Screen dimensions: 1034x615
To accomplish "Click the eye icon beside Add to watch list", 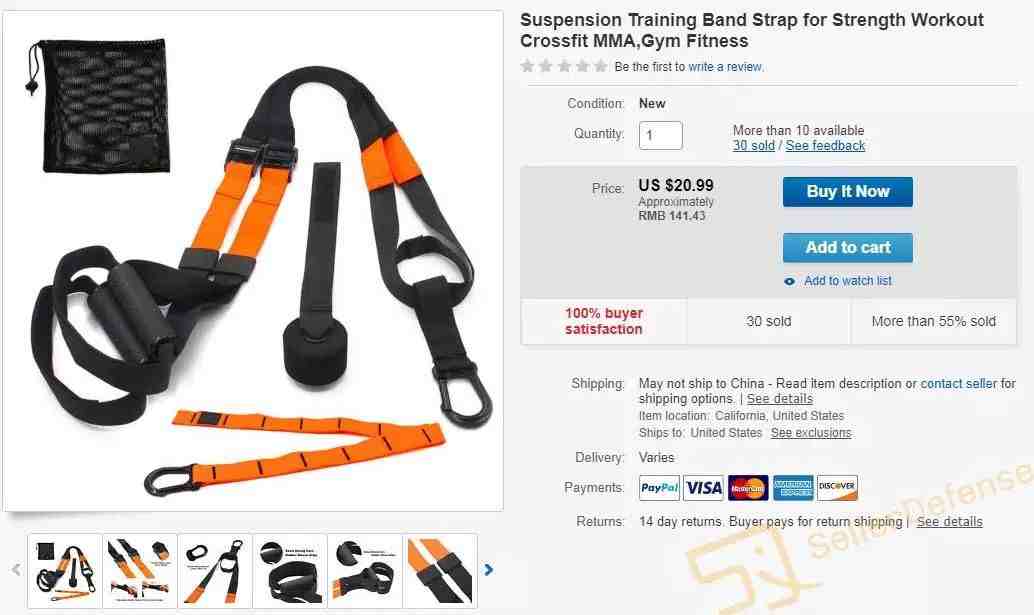I will [789, 281].
